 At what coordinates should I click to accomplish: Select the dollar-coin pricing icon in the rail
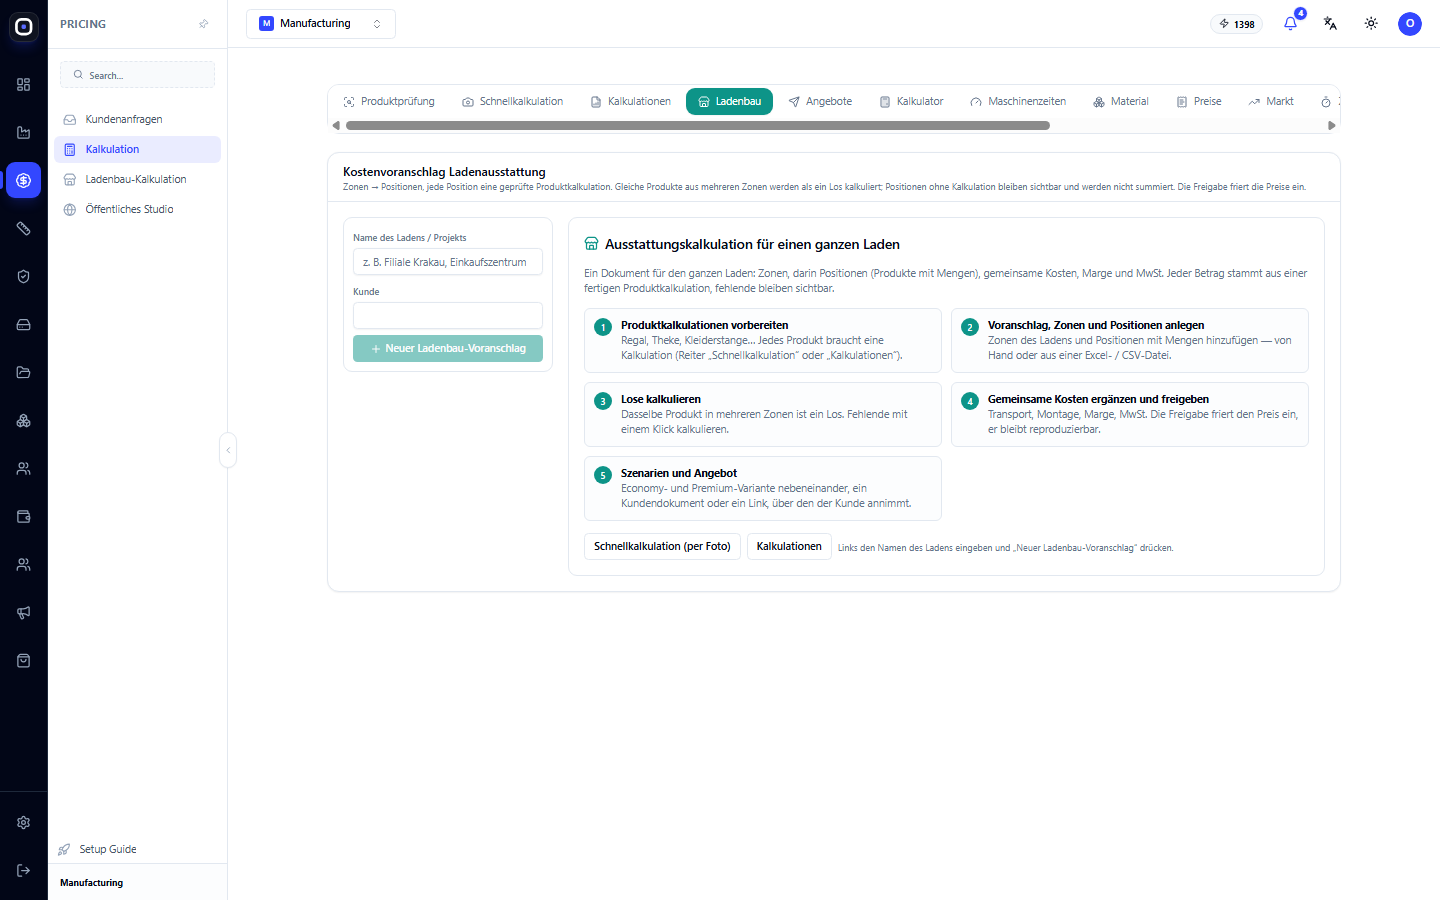[x=24, y=181]
